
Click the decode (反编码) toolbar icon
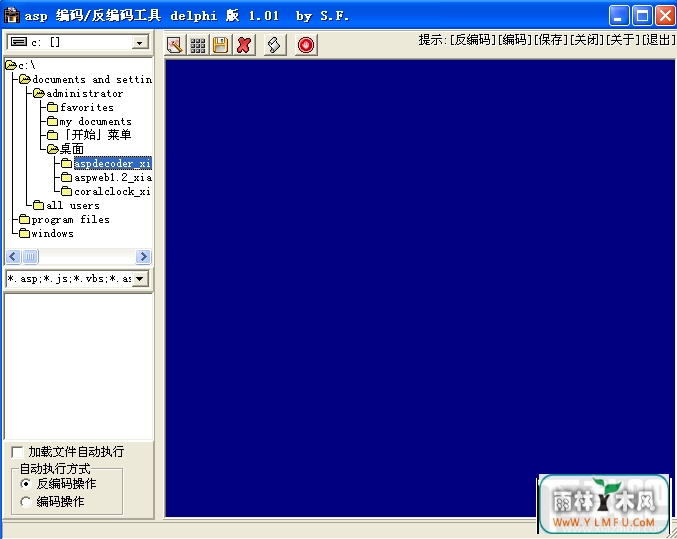click(175, 45)
